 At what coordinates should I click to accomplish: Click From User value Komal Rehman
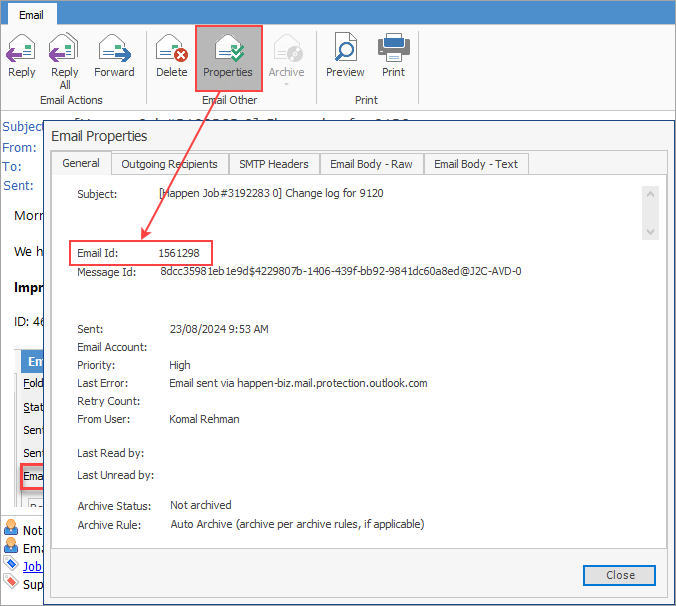tap(204, 419)
